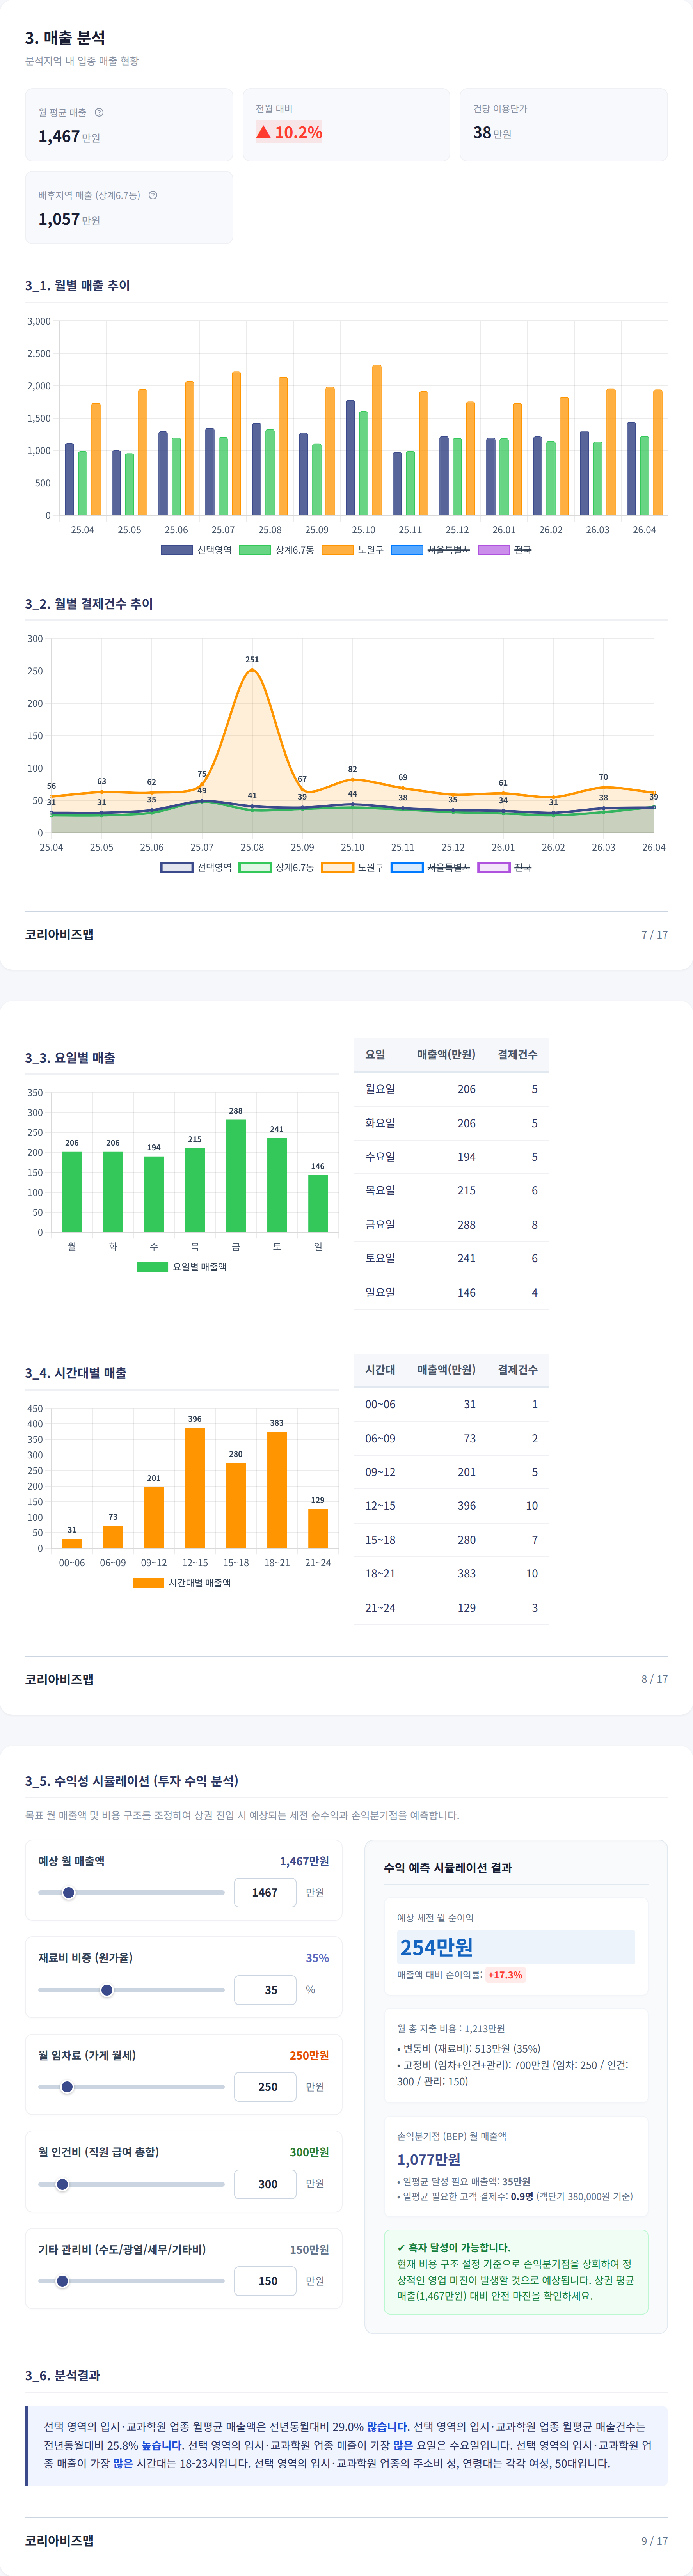693x2576 pixels.
Task: Focus the 기타 관리비 input showing 150
Action: coord(265,2281)
